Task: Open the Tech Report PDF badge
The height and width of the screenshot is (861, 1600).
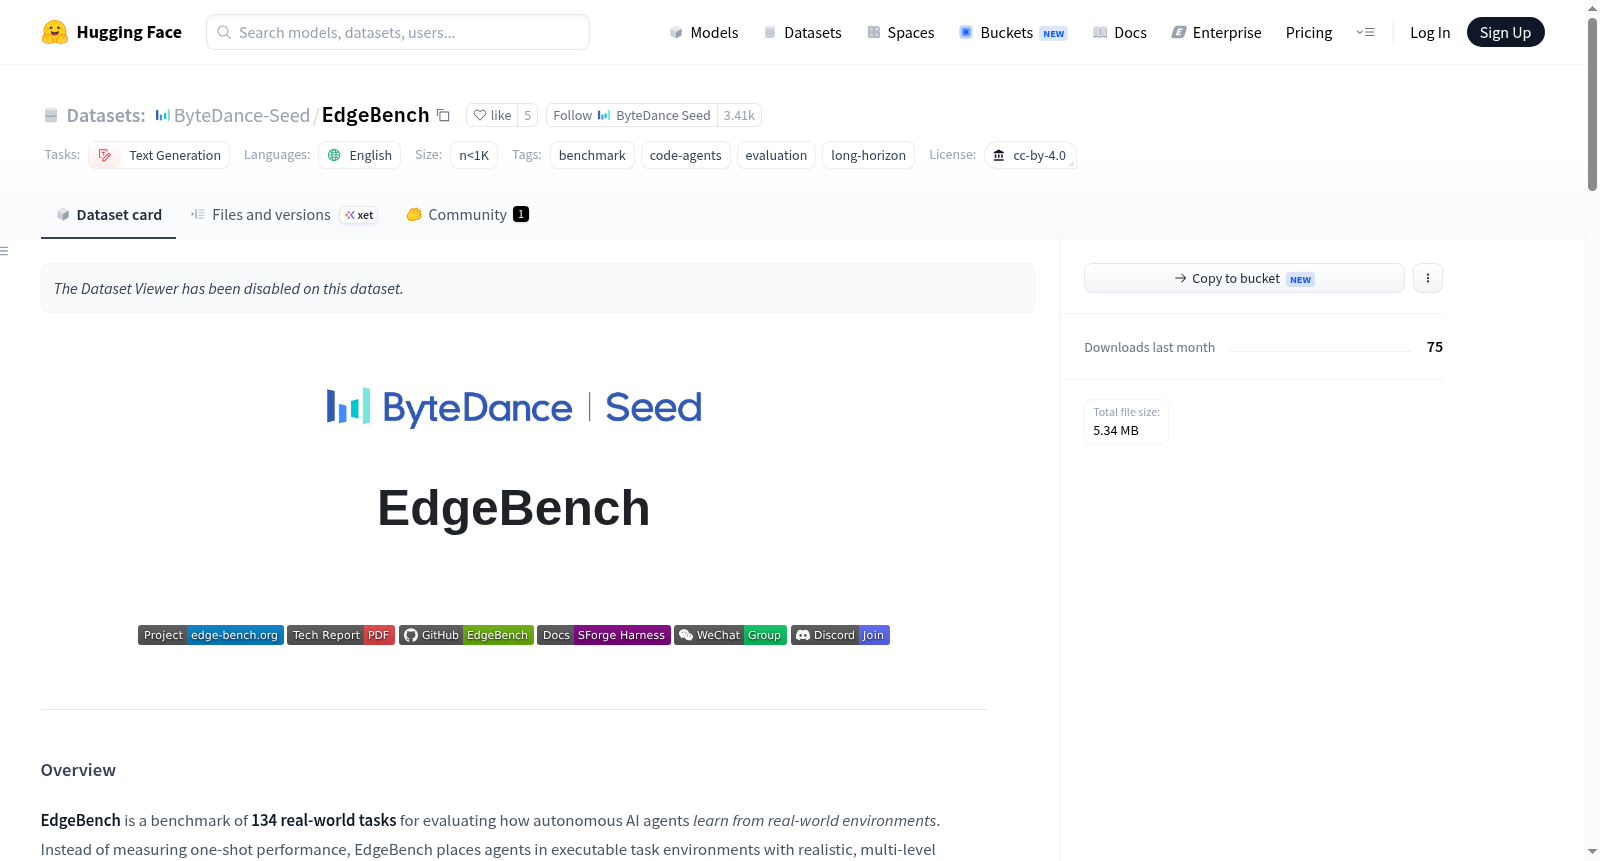Action: (x=341, y=635)
